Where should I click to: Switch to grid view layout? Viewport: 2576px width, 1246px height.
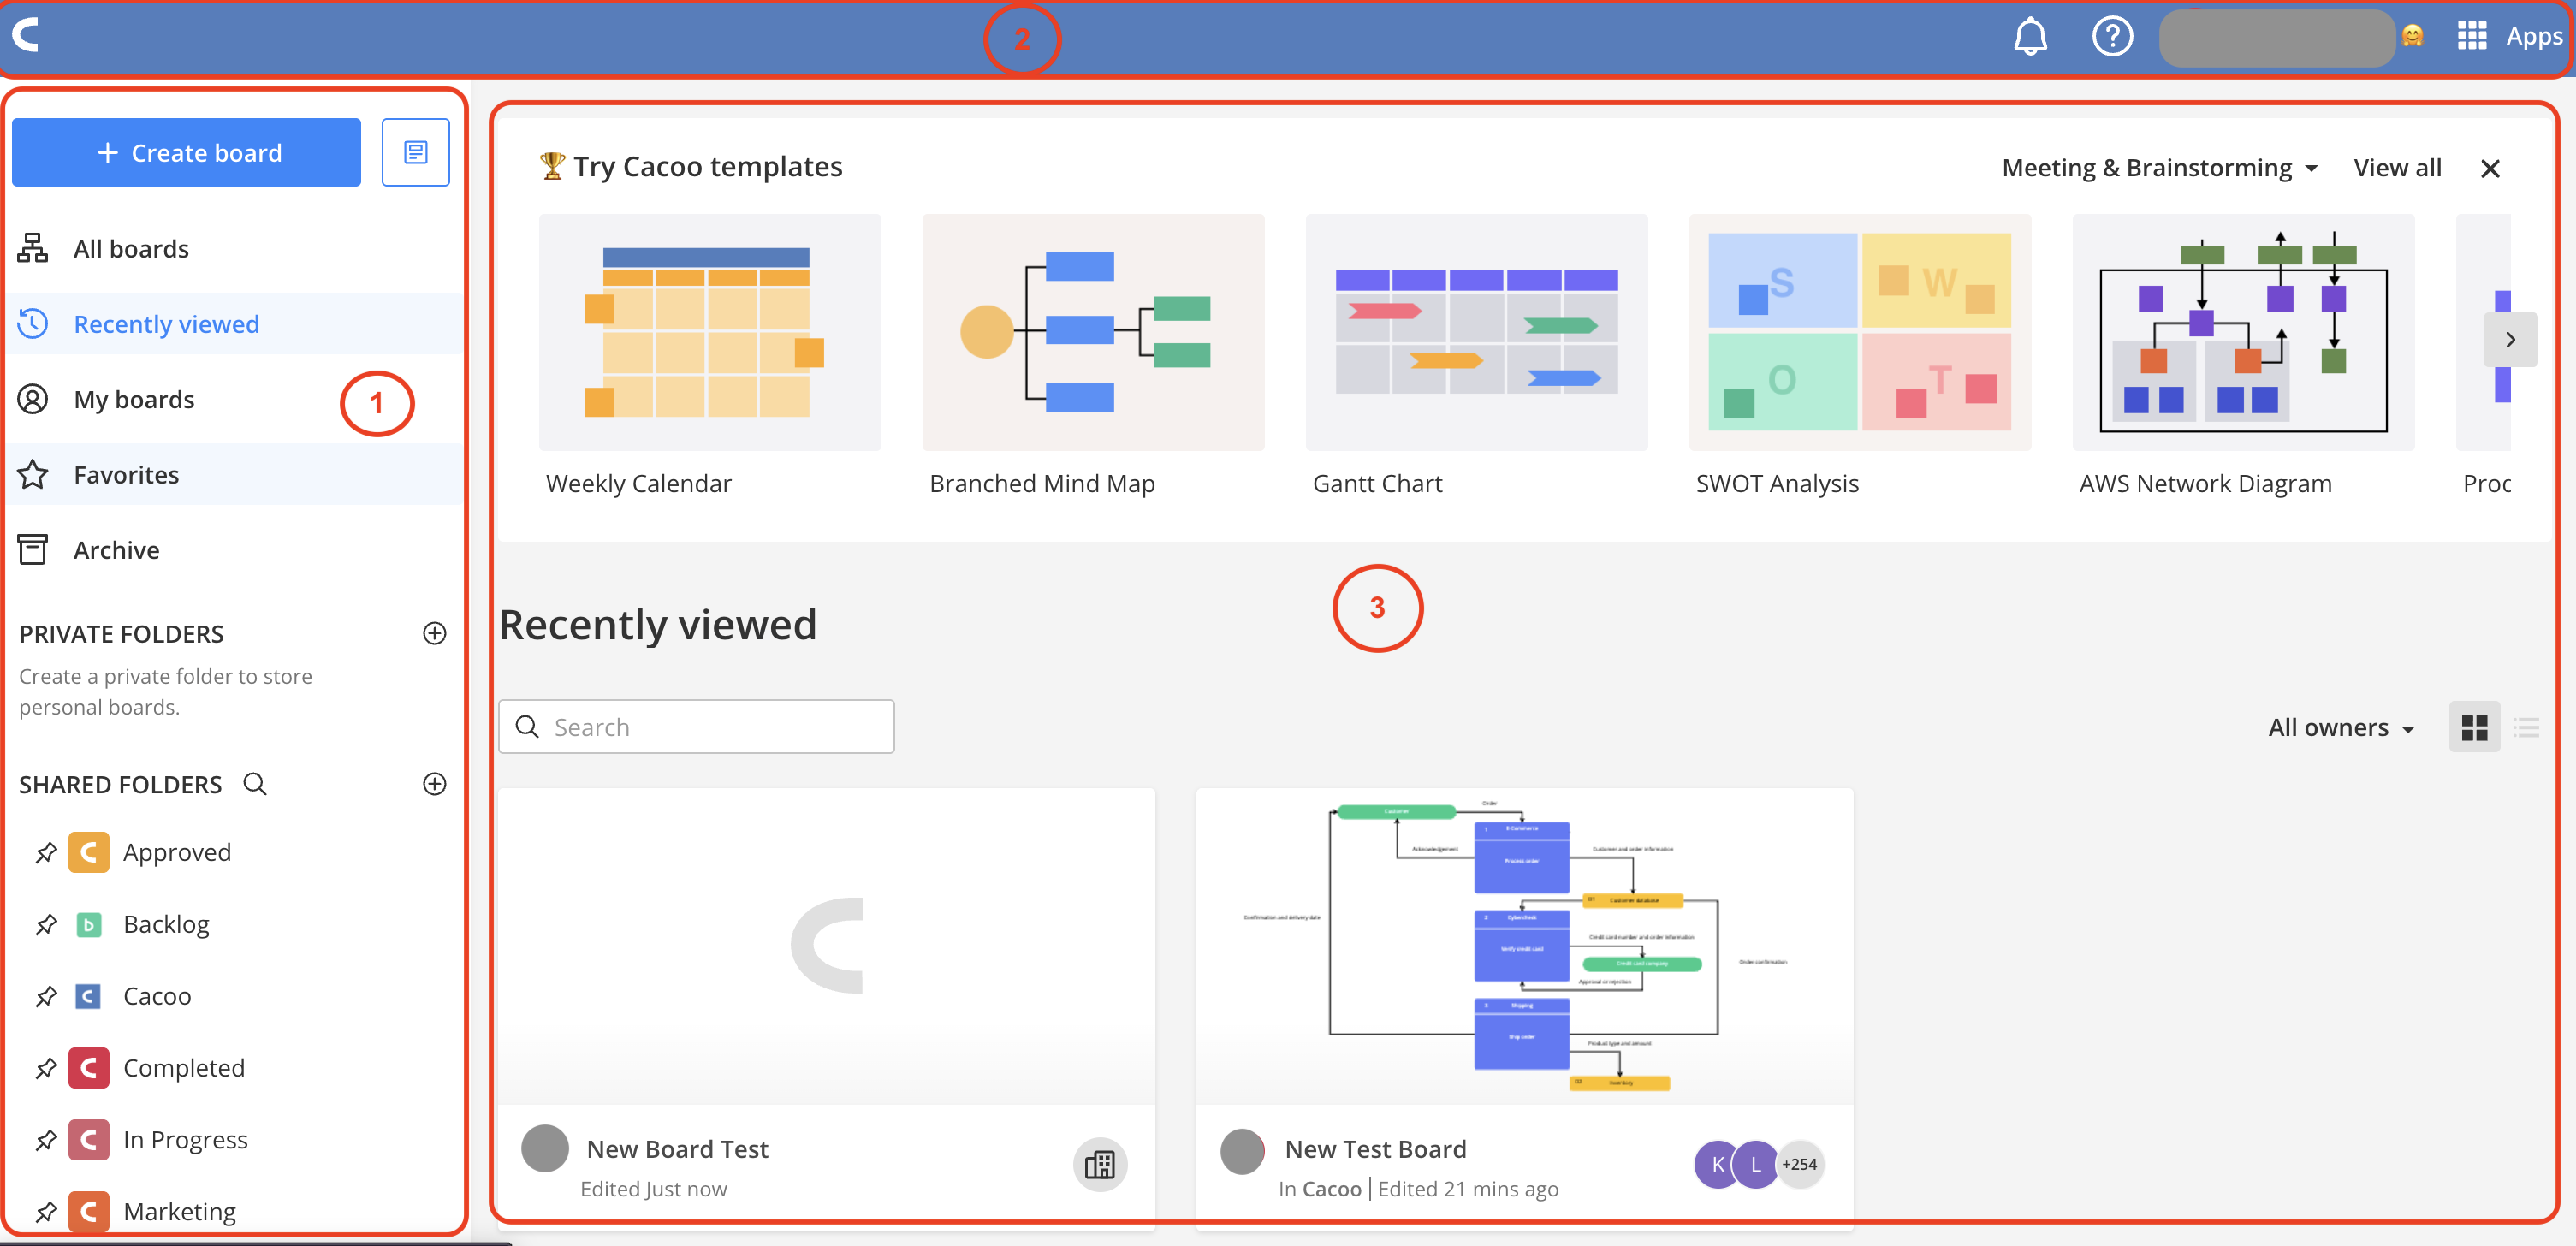2474,727
